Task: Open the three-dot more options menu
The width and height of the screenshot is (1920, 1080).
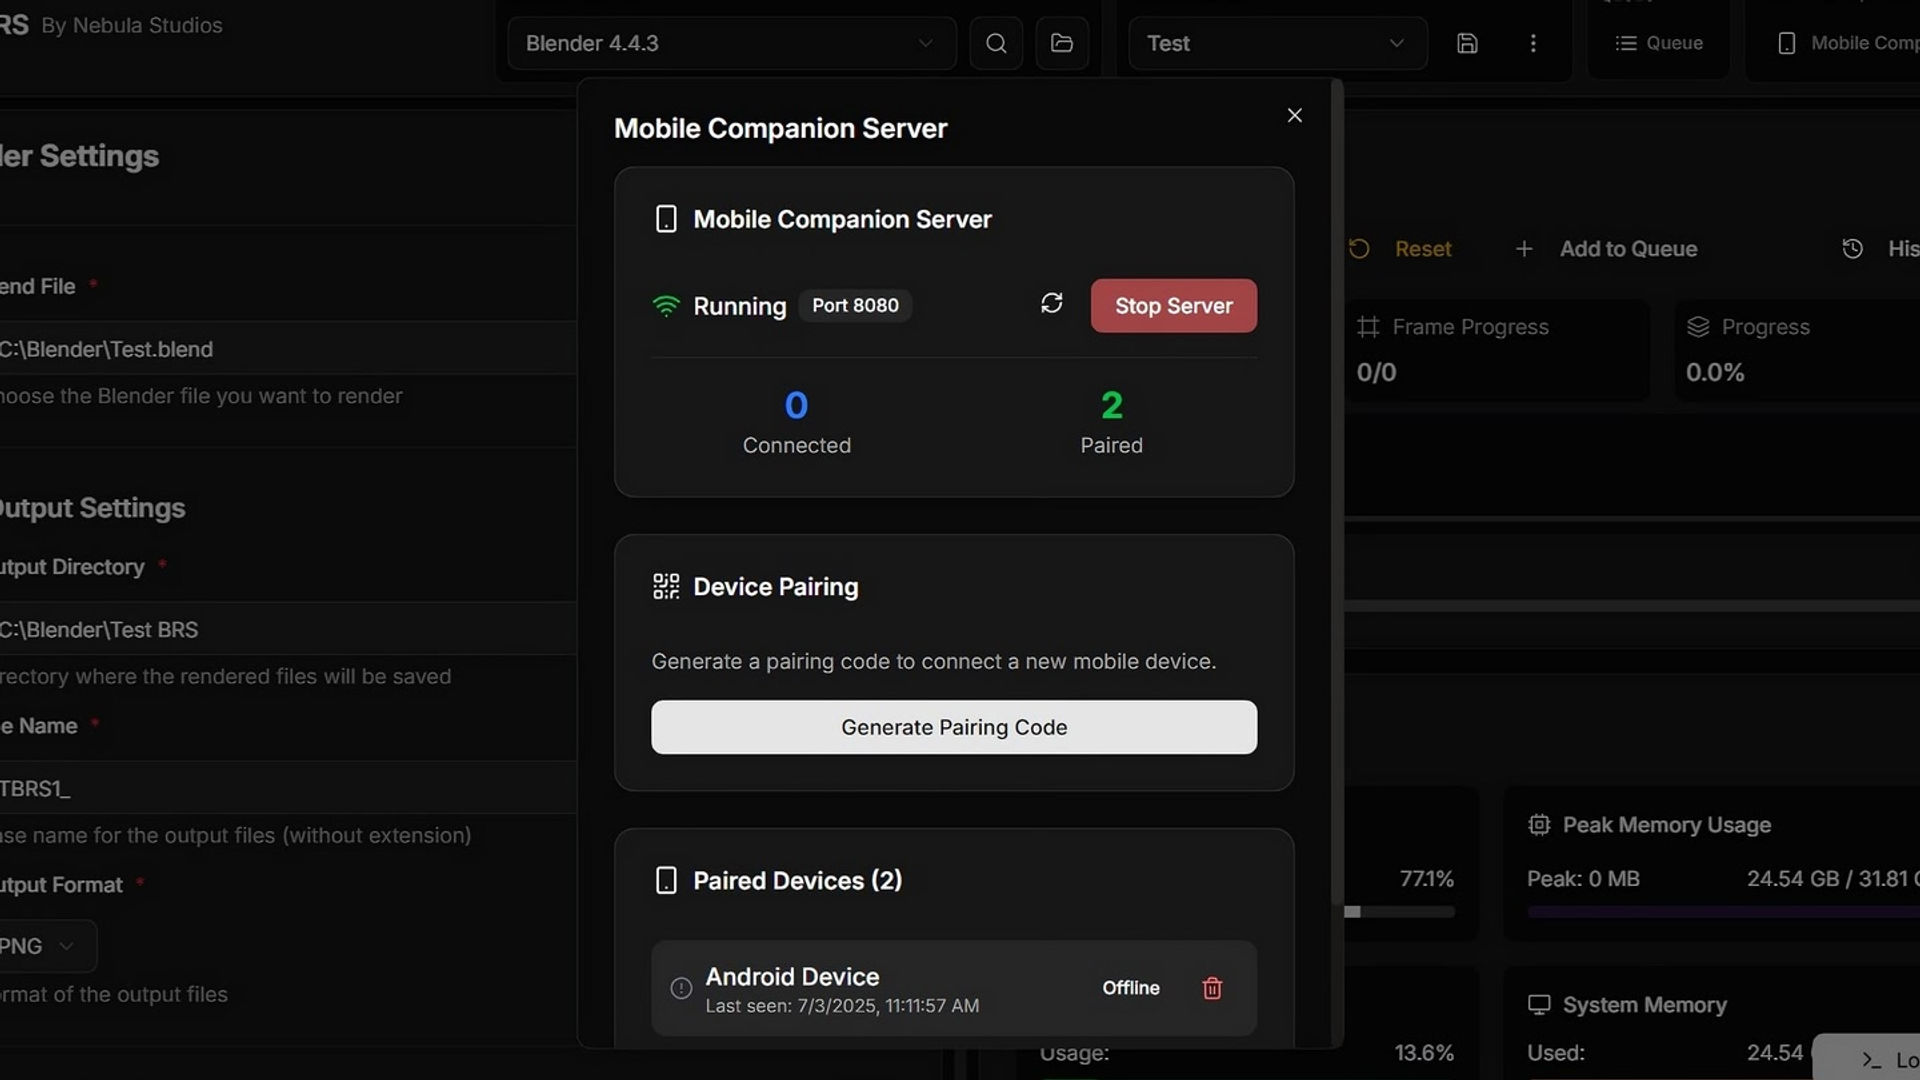Action: point(1533,43)
